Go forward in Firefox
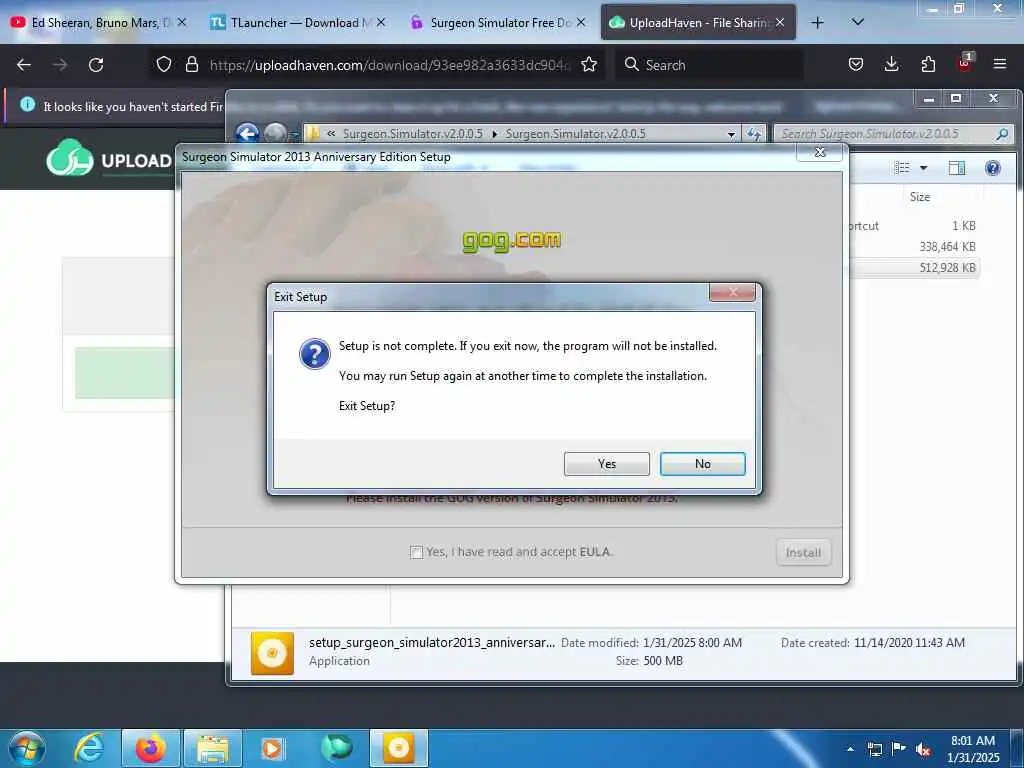1024x768 pixels. pos(59,65)
